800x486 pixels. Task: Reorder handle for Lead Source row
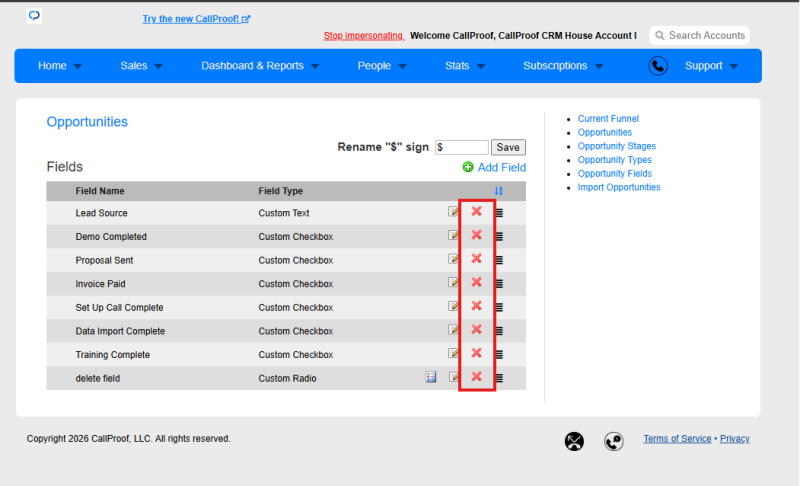(x=499, y=213)
